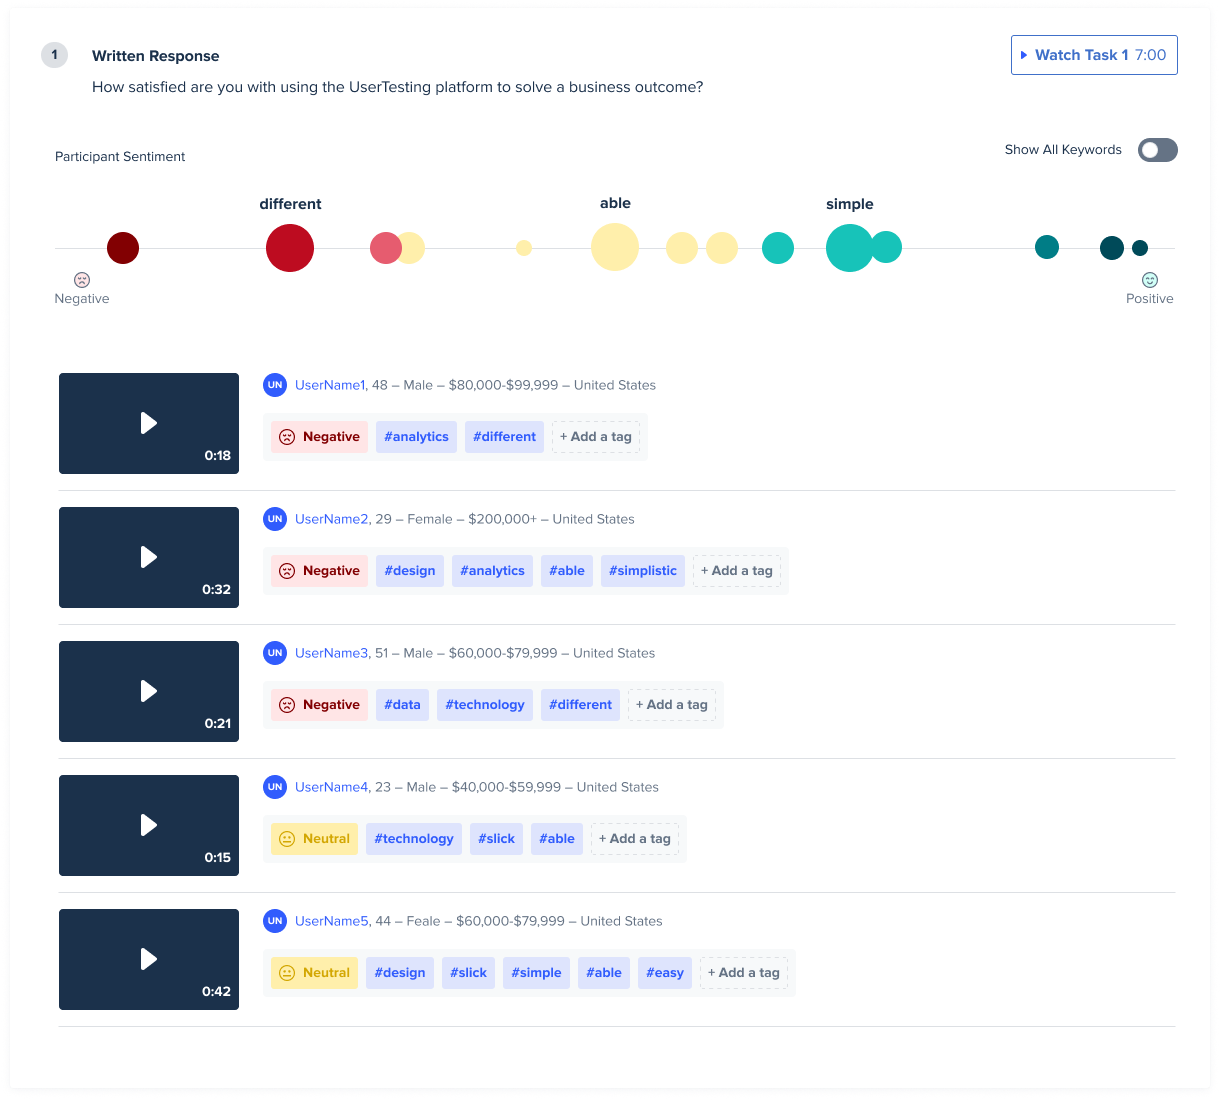1220x1100 pixels.
Task: Add a tag to UserName2's response
Action: pos(737,571)
